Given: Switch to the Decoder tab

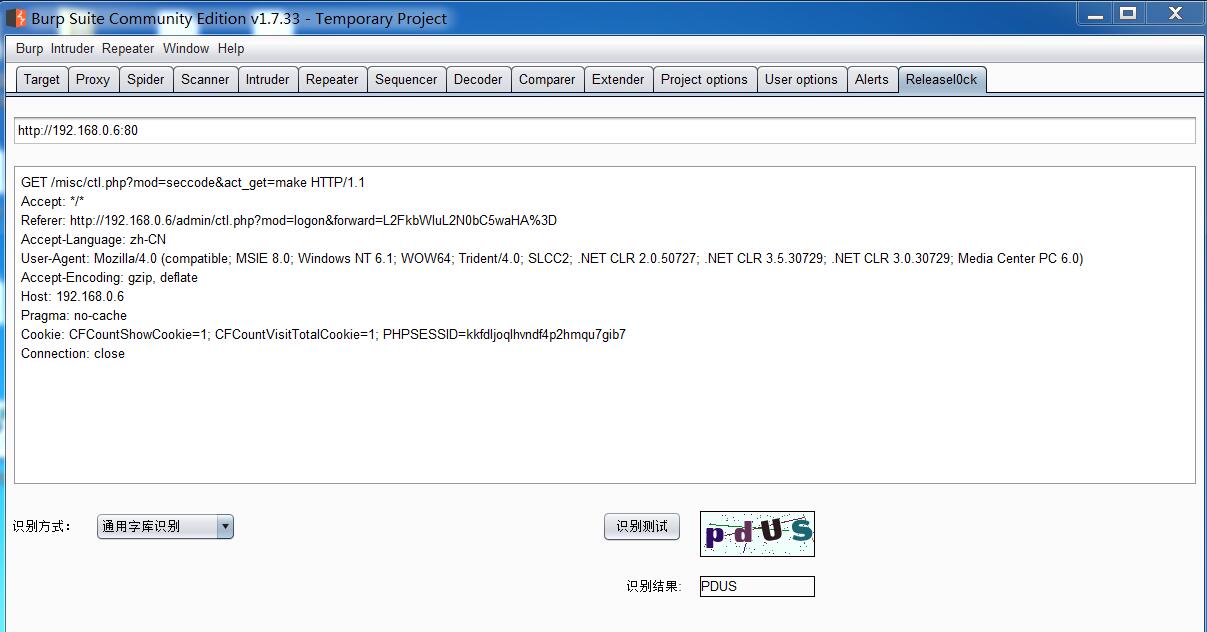Looking at the screenshot, I should tap(478, 80).
